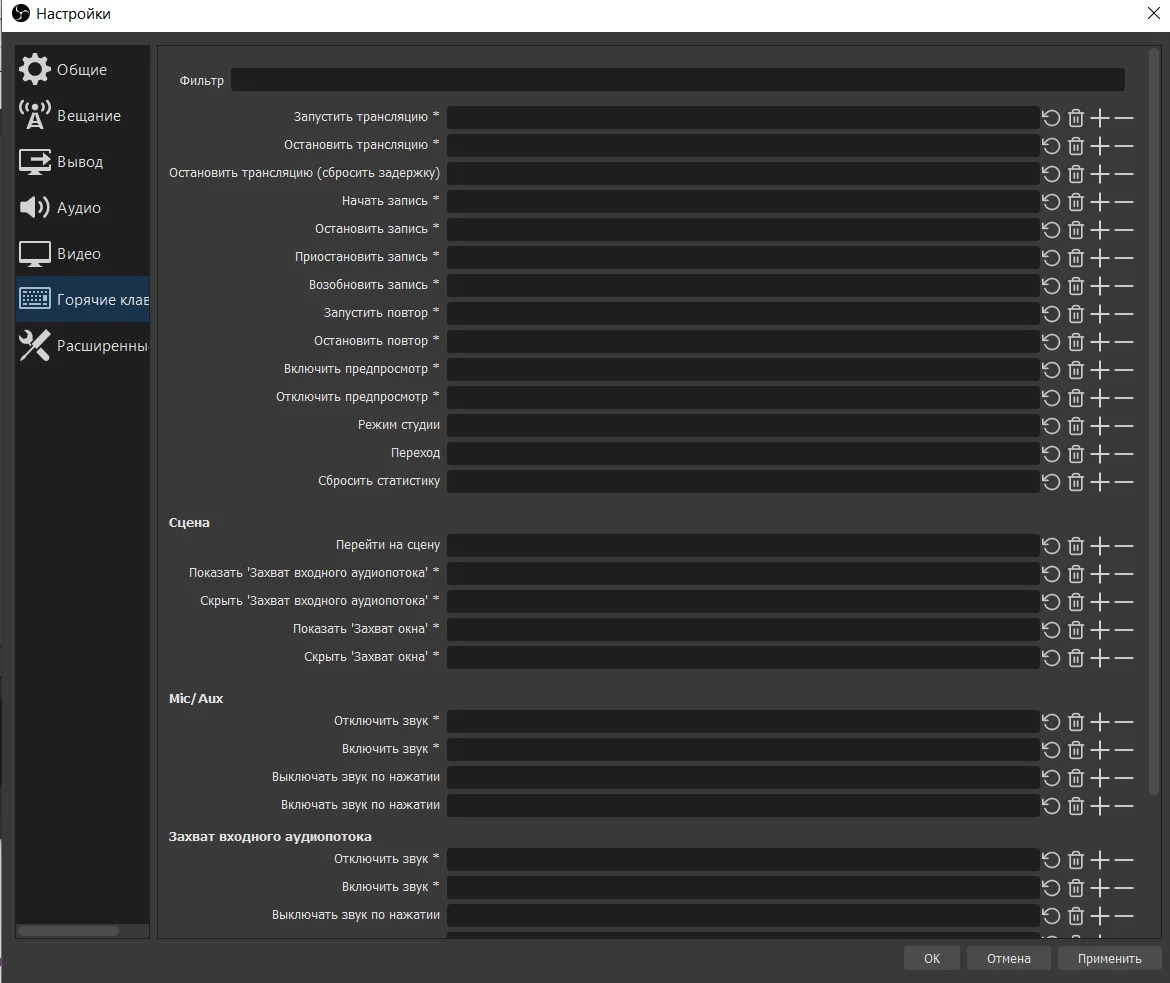Click the 'Применить' button
The width and height of the screenshot is (1170, 983).
coord(1109,958)
